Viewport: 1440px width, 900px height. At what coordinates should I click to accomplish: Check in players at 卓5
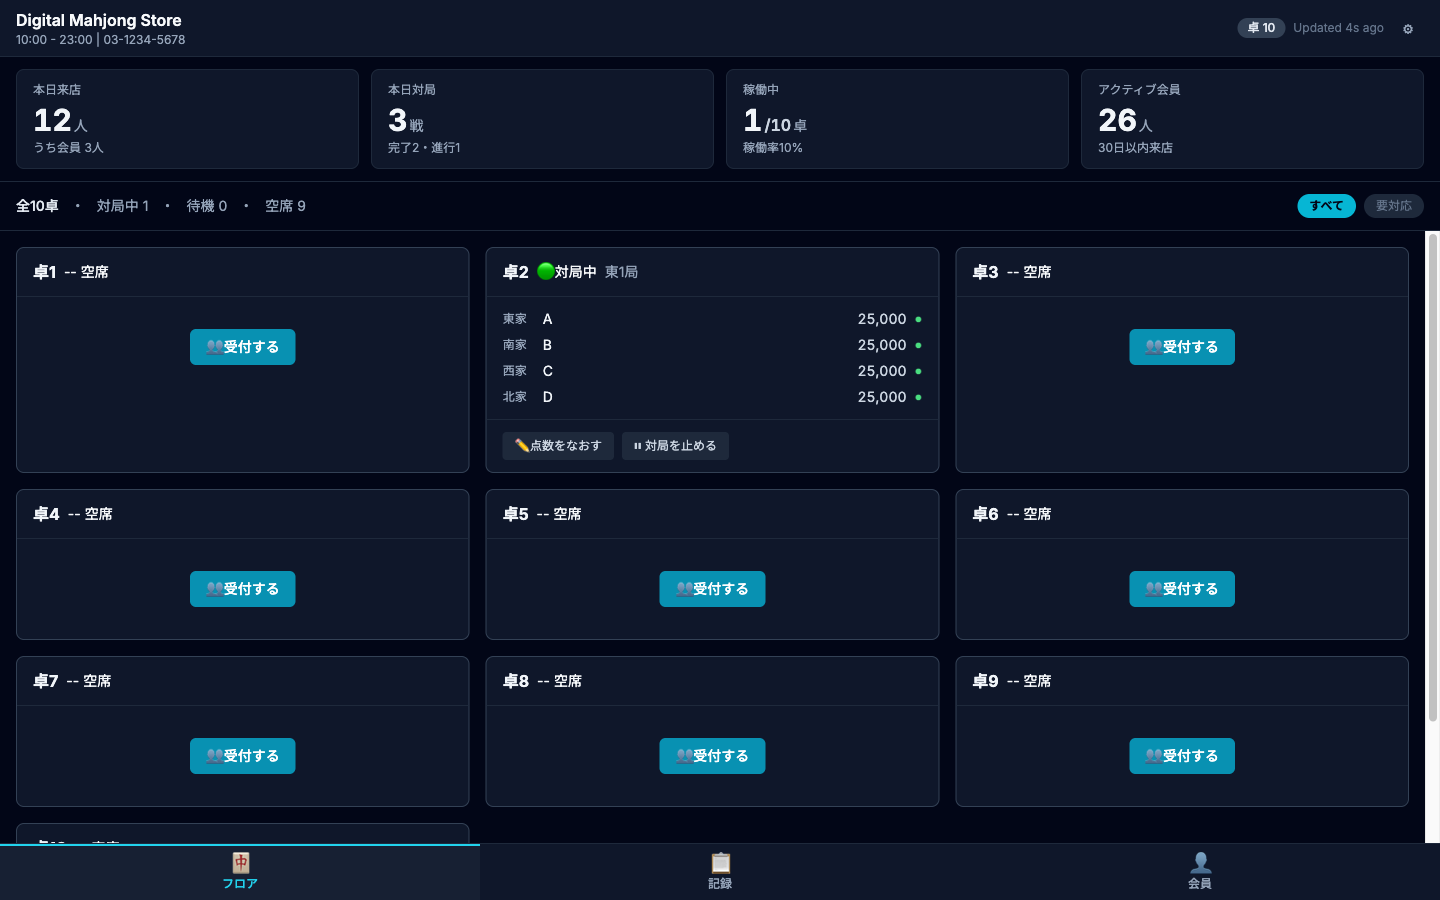[x=712, y=589]
